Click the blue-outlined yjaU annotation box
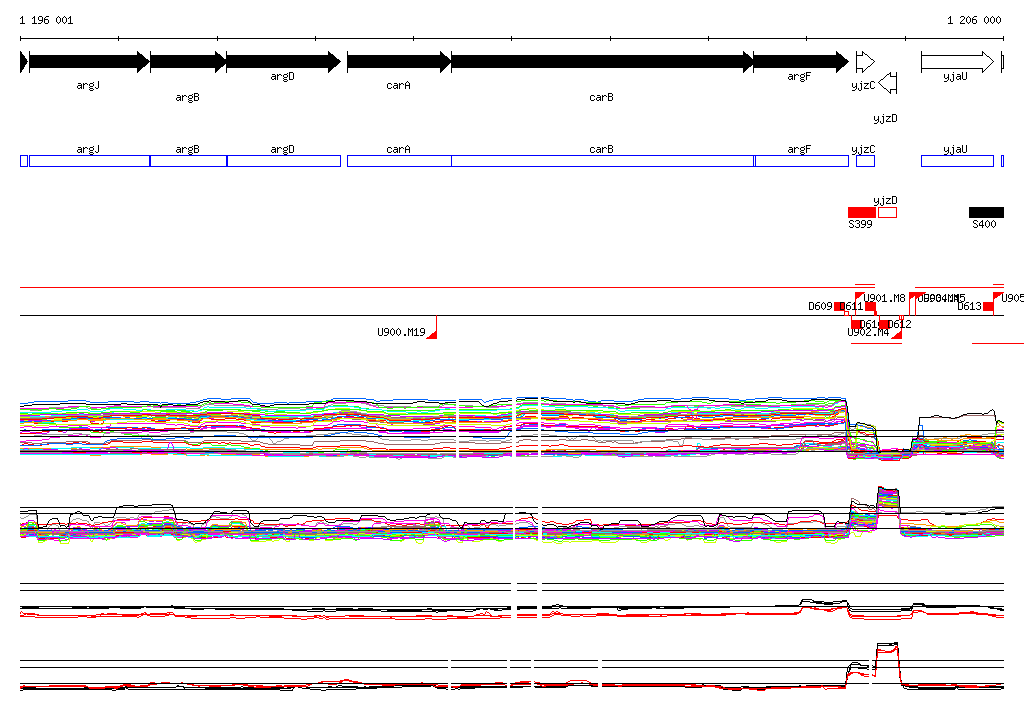 (x=957, y=161)
